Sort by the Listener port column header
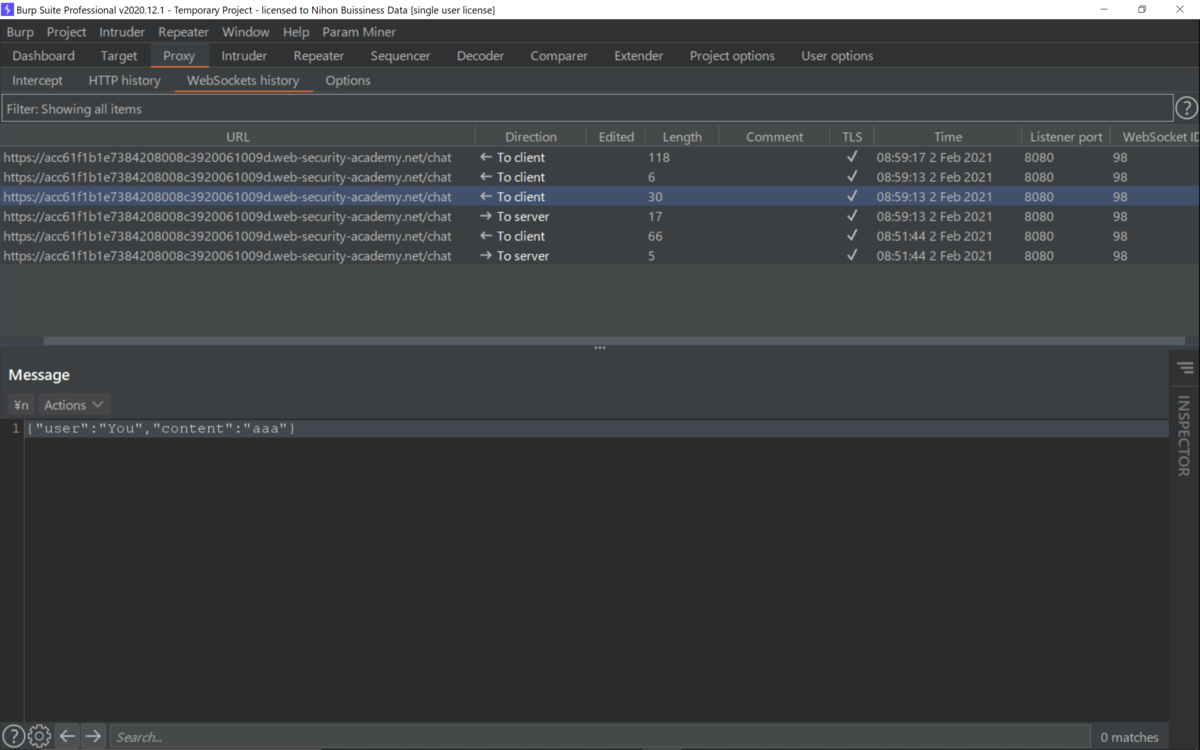1200x750 pixels. 1066,137
